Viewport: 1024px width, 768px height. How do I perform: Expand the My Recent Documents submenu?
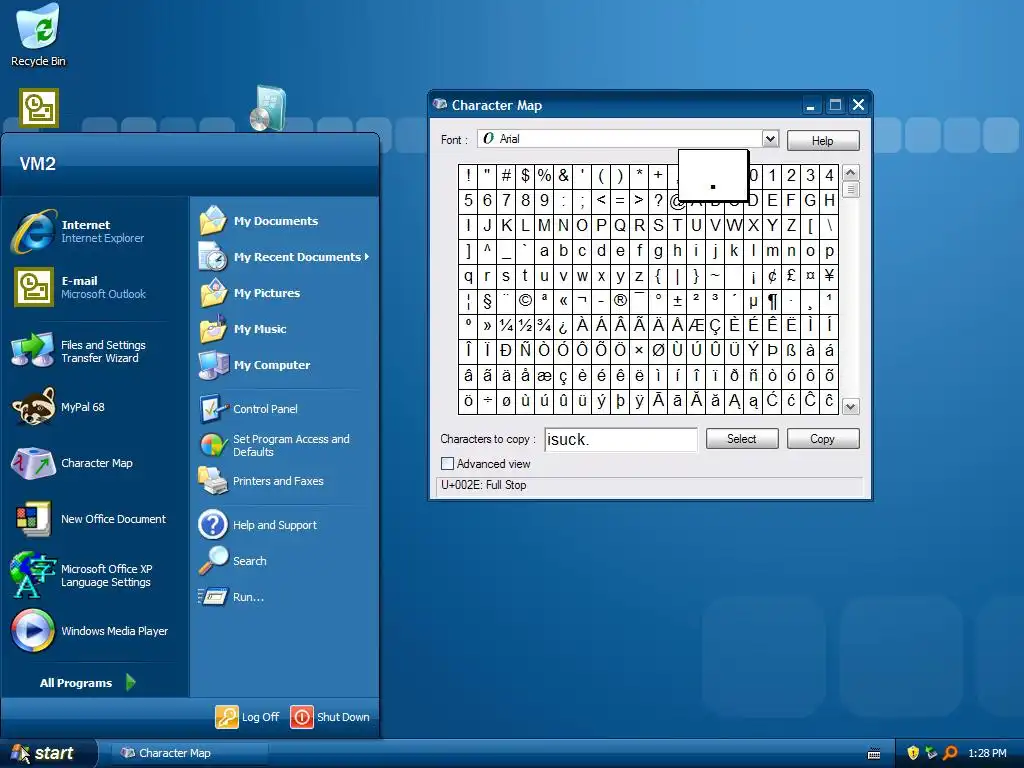pyautogui.click(x=285, y=257)
